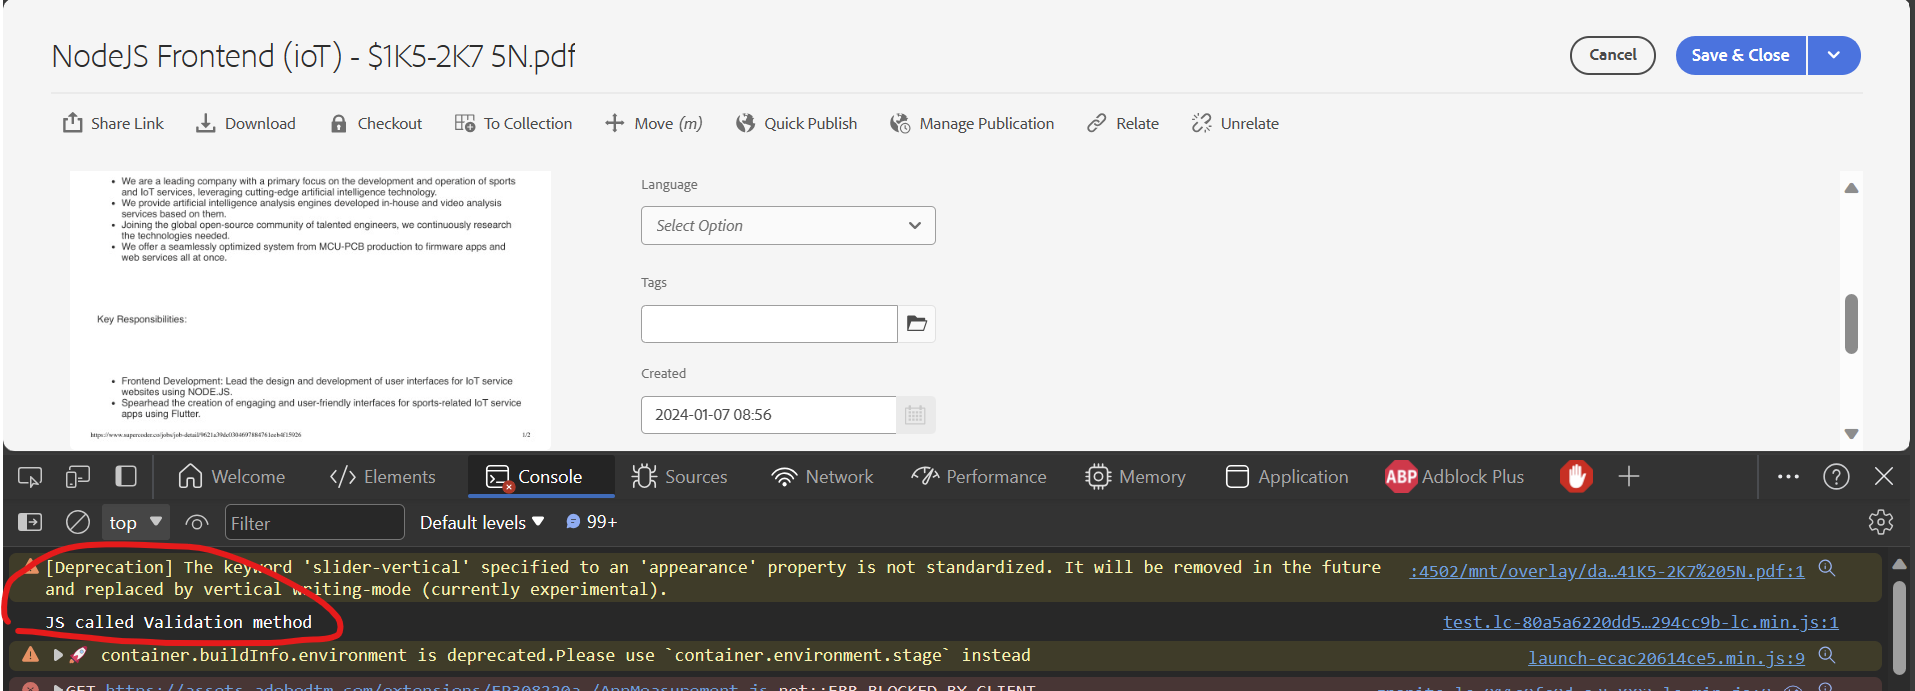The width and height of the screenshot is (1915, 691).
Task: Click the Checkout lock icon
Action: click(339, 123)
